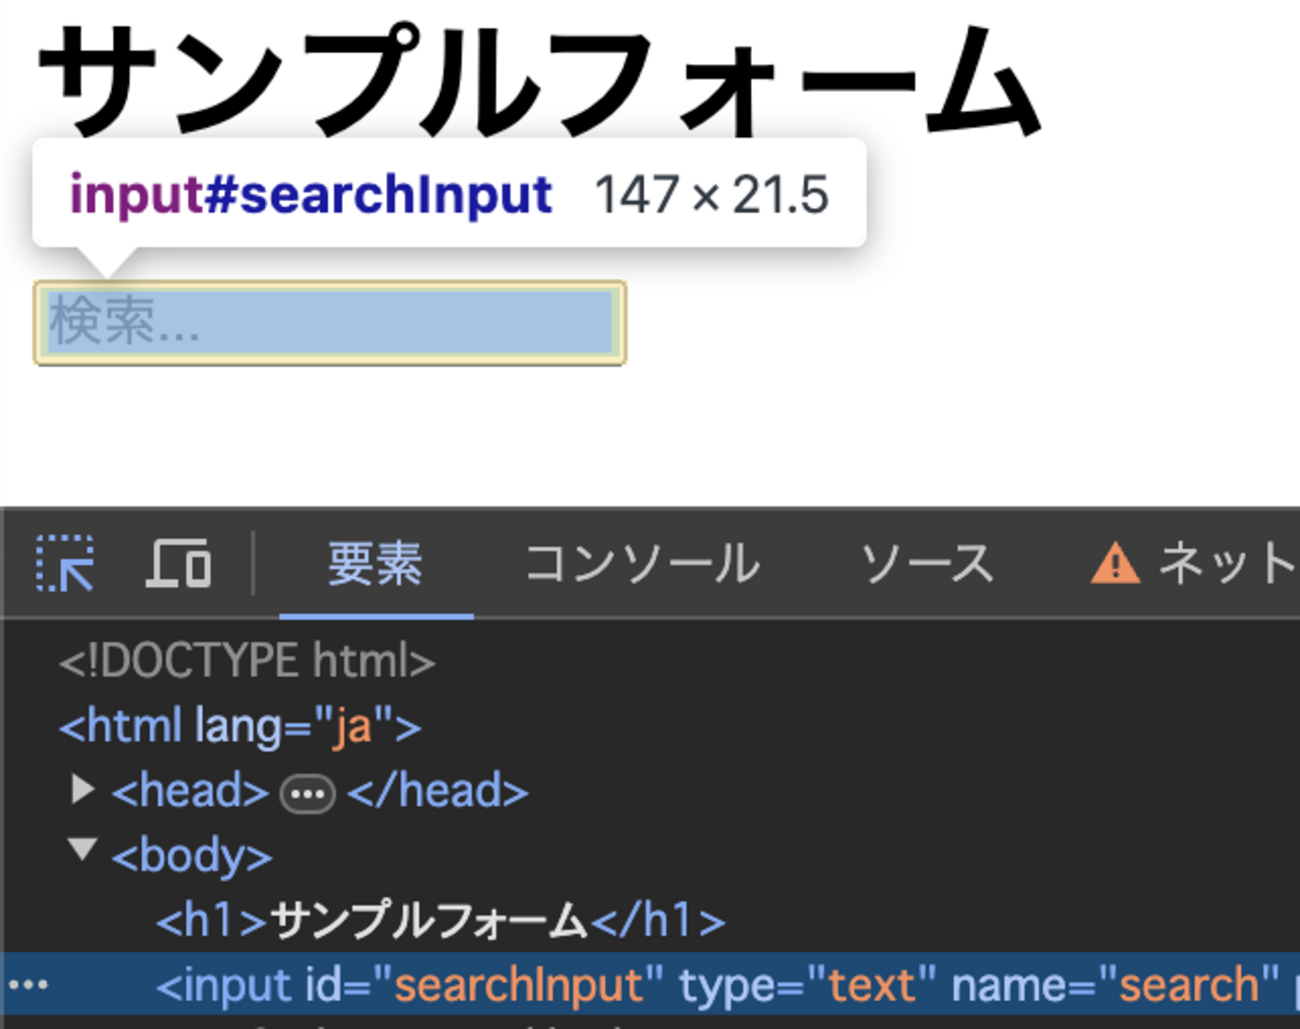Select the element inspection tool icon

point(63,563)
